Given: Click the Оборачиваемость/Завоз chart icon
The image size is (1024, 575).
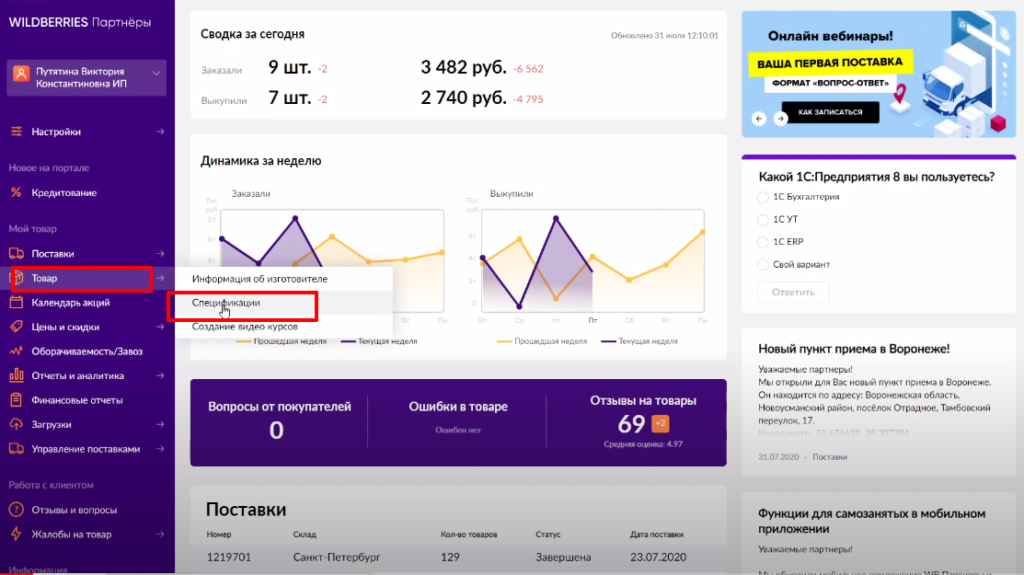Looking at the screenshot, I should [x=16, y=351].
